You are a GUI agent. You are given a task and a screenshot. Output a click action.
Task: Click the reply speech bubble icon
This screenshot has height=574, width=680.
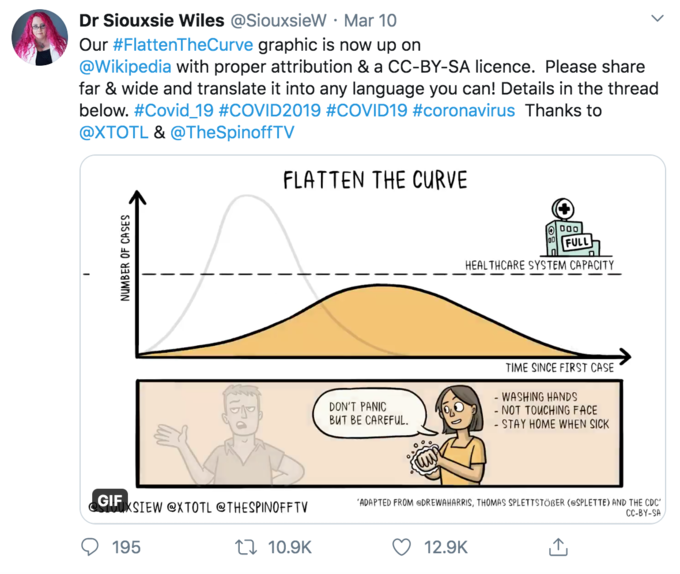(90, 547)
